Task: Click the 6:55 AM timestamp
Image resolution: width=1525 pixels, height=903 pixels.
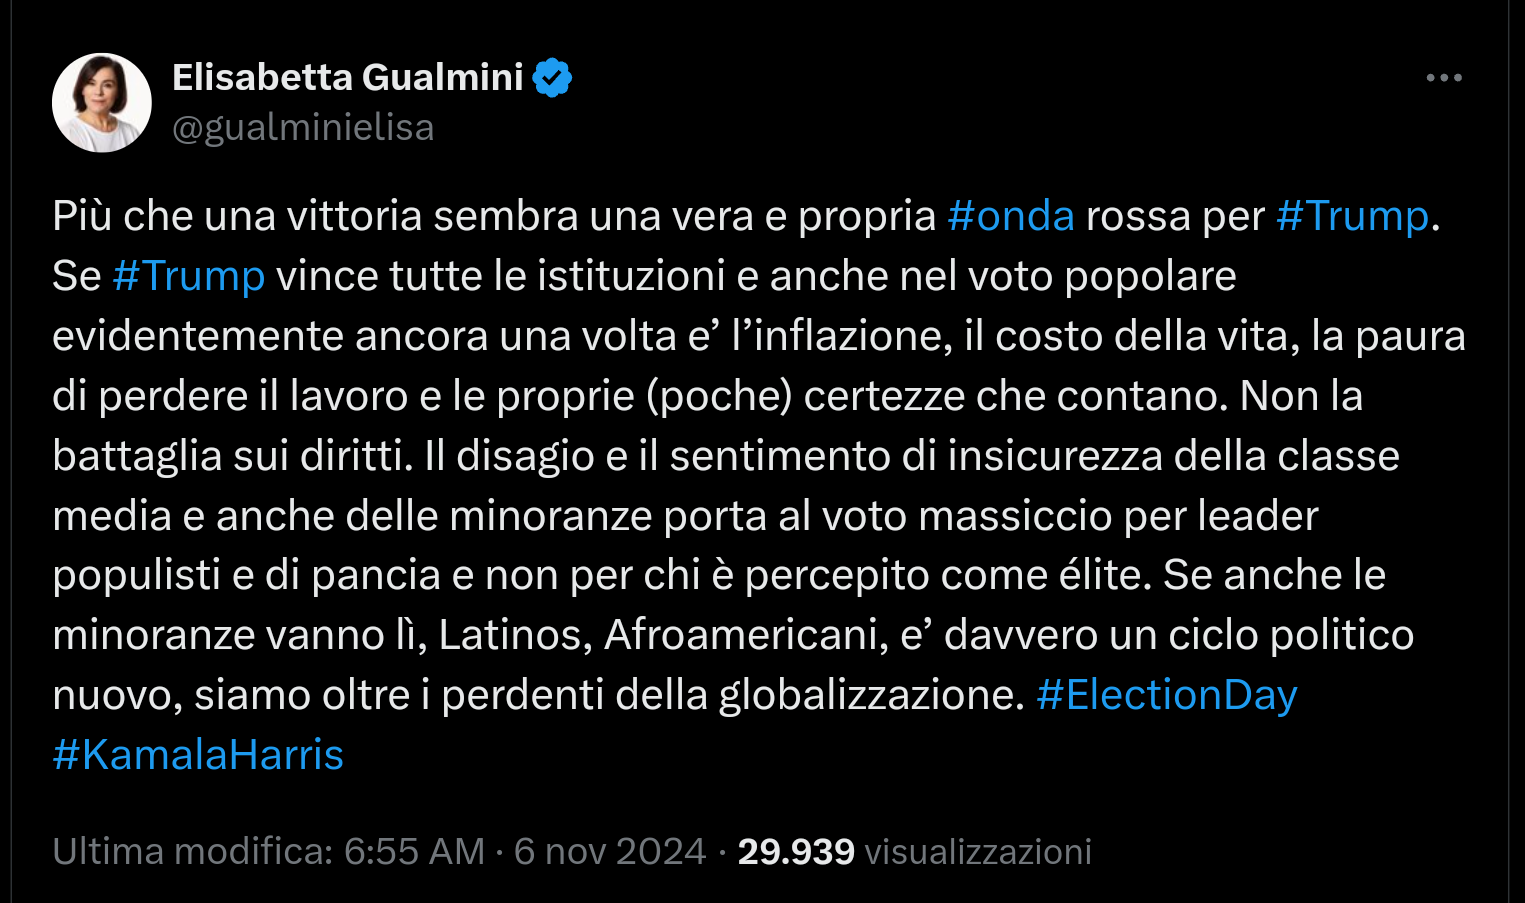Action: coord(414,852)
